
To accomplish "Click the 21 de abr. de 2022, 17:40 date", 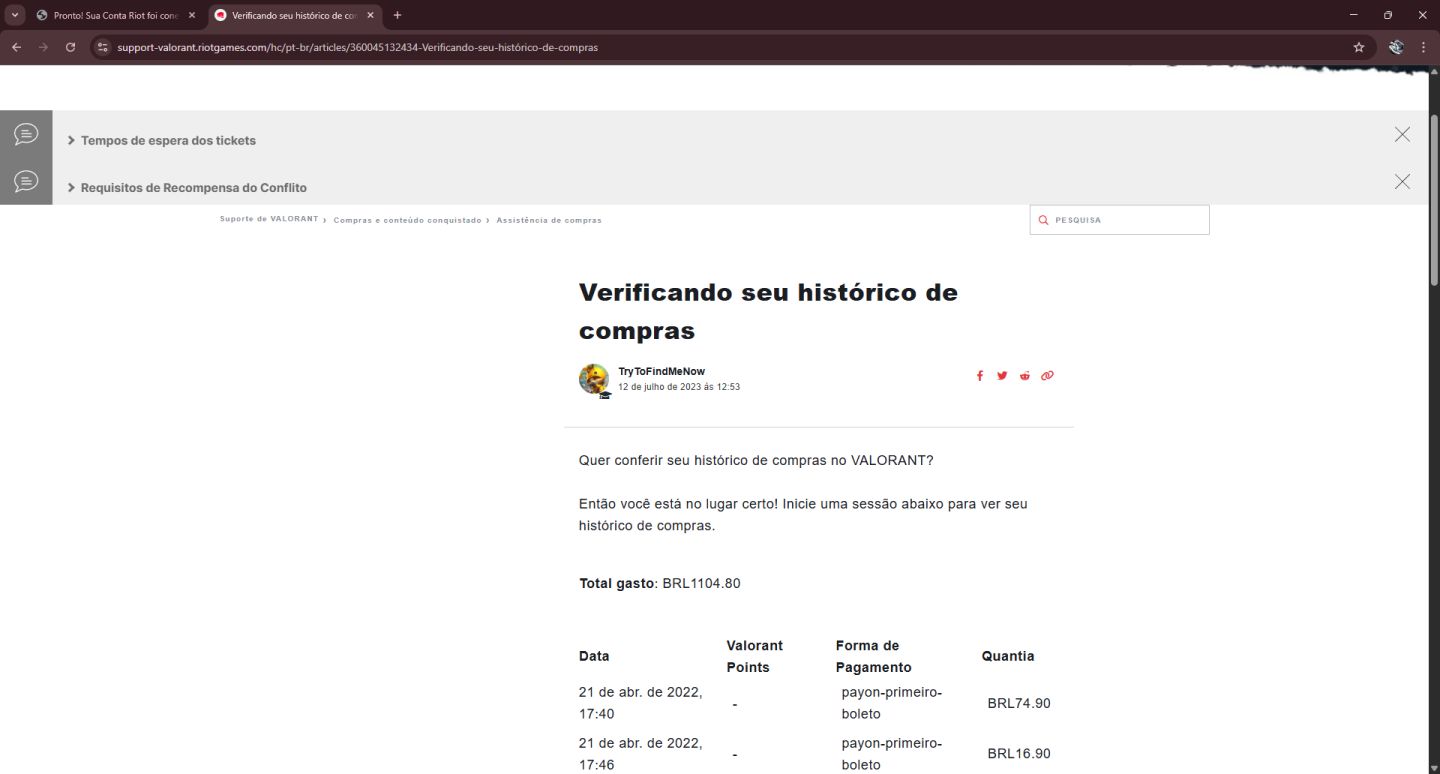I will (640, 703).
